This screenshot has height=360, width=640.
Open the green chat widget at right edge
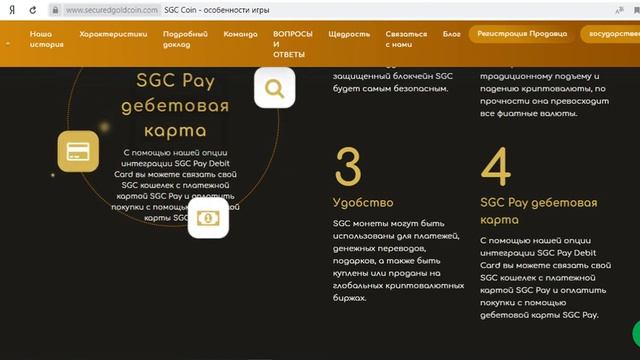[636, 334]
